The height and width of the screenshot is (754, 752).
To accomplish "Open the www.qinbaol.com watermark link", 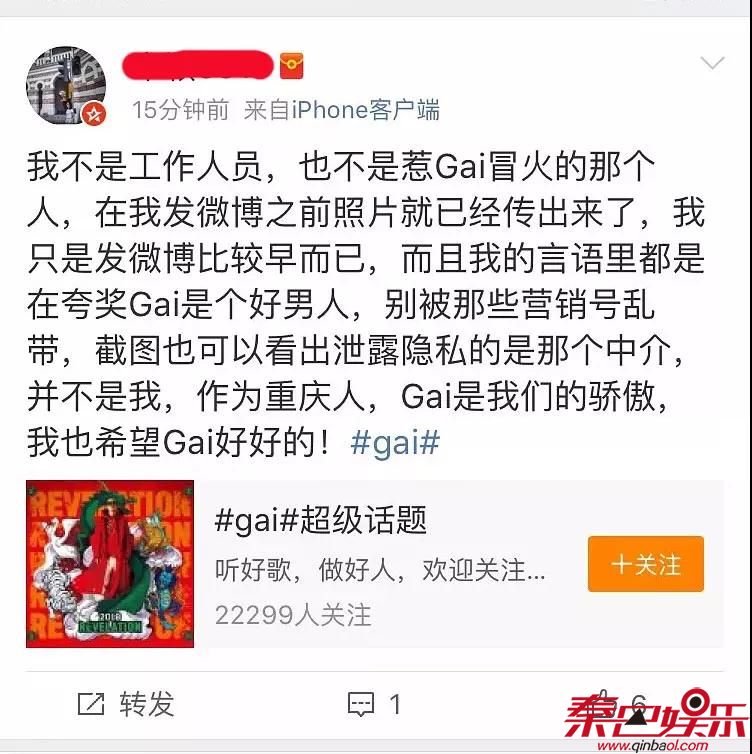I will click(652, 746).
